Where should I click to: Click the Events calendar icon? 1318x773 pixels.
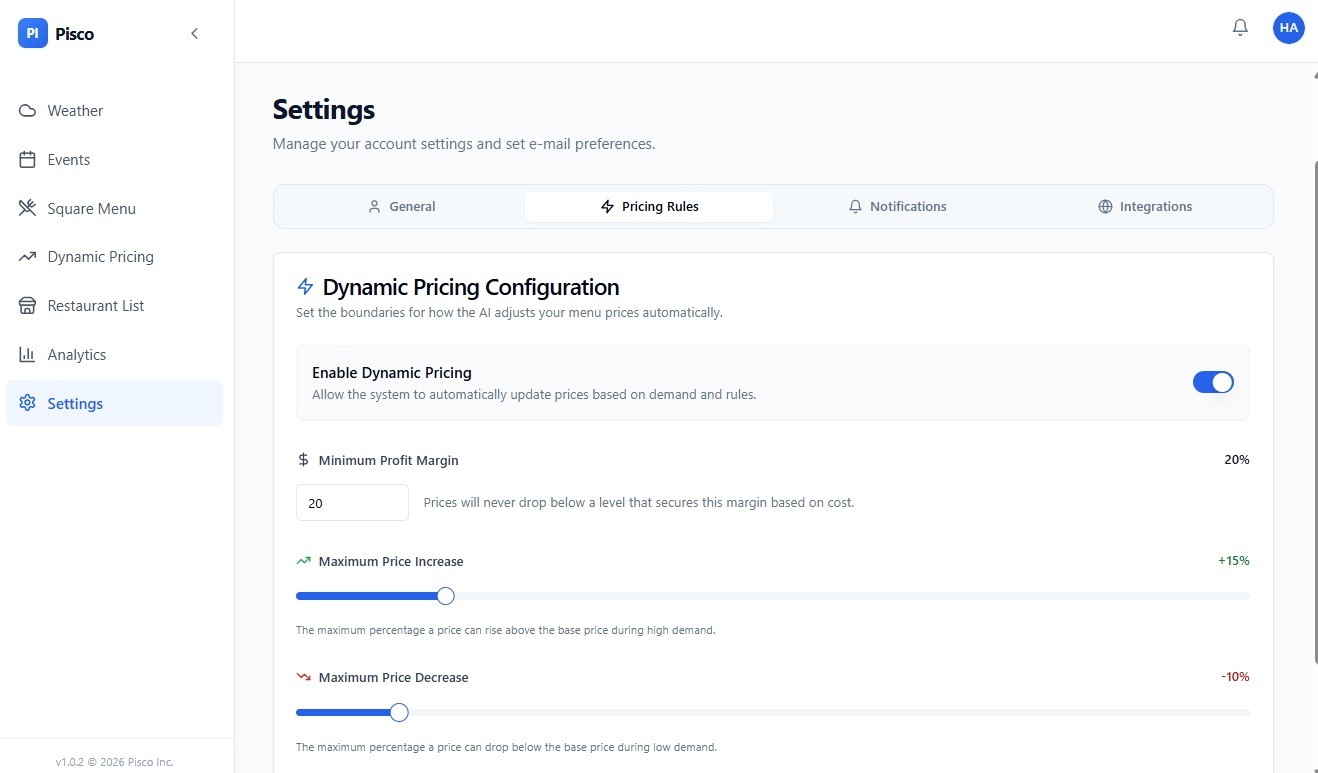point(28,160)
